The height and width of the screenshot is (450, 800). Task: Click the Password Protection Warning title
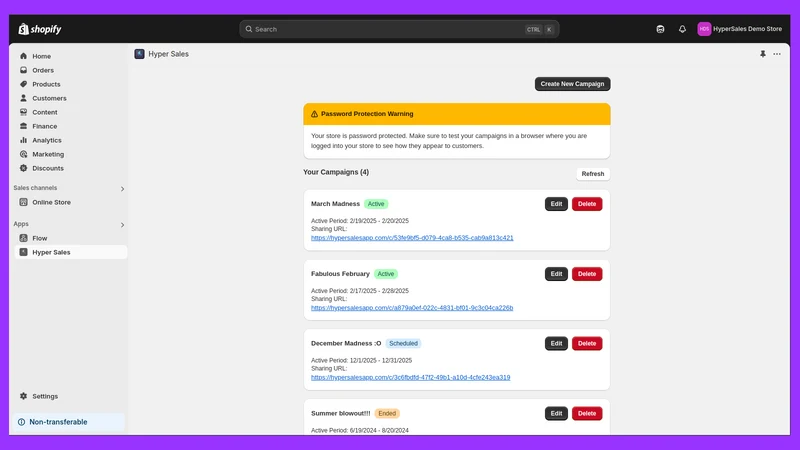(x=367, y=114)
